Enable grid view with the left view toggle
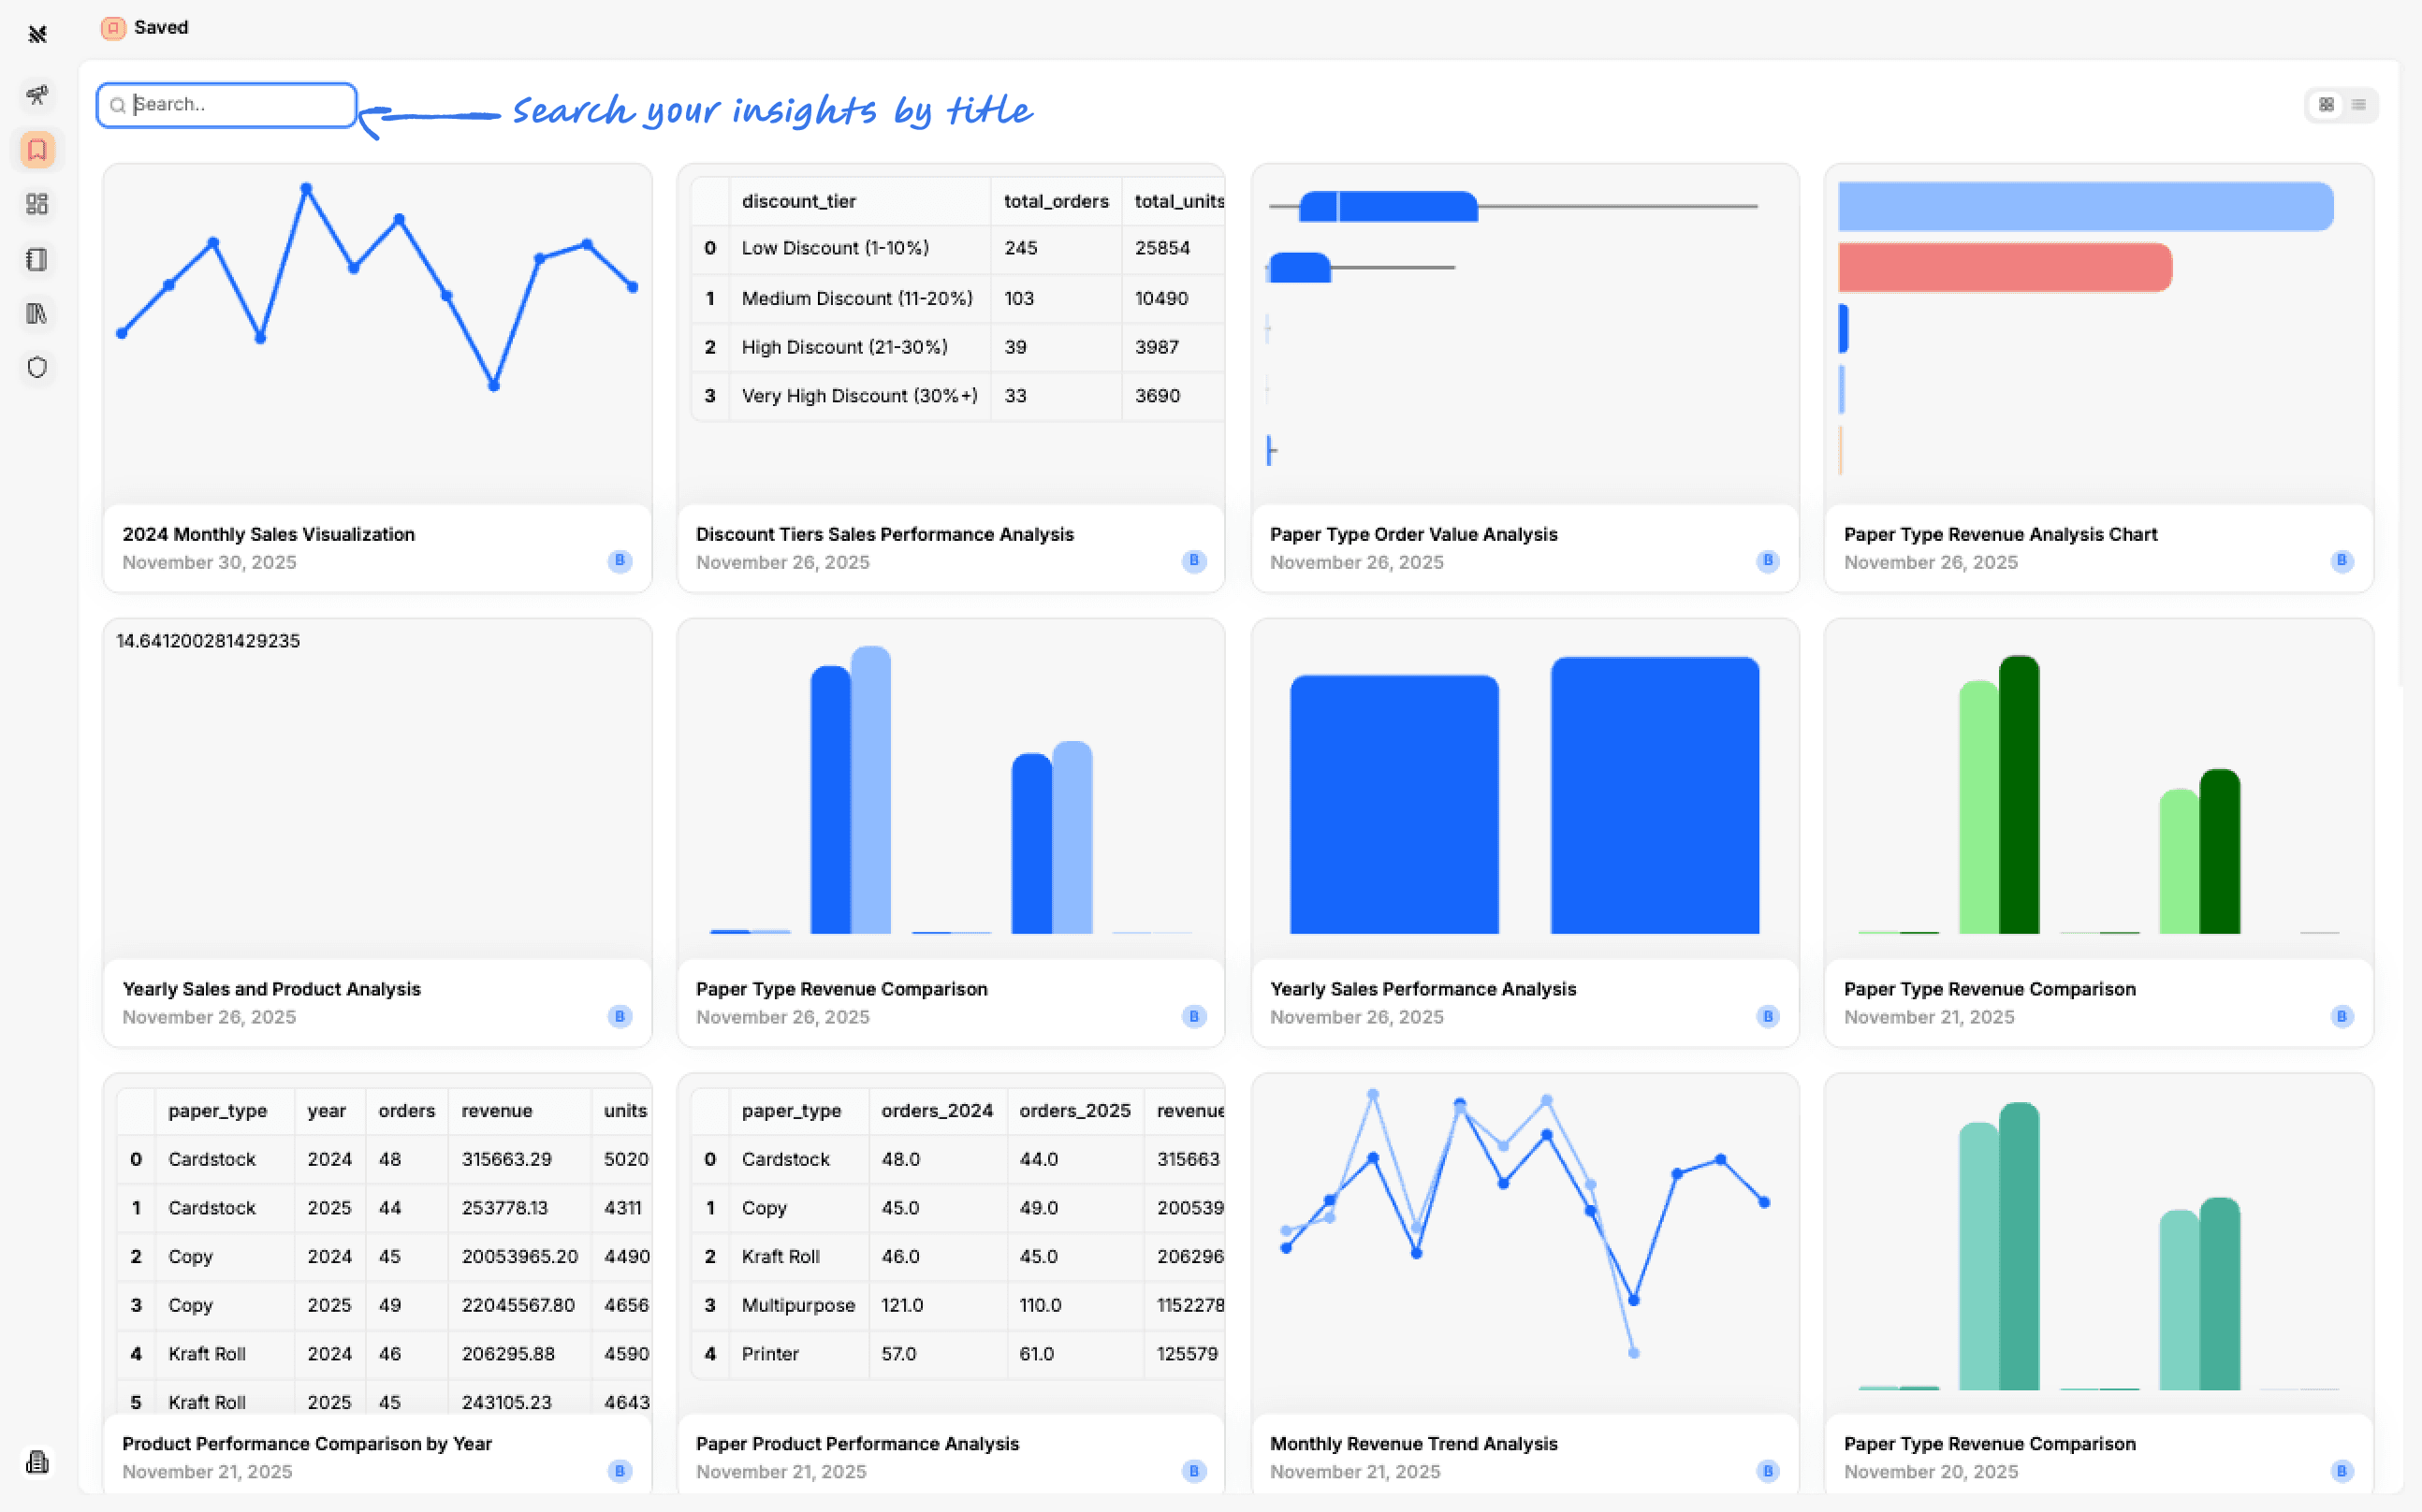 (x=2326, y=104)
